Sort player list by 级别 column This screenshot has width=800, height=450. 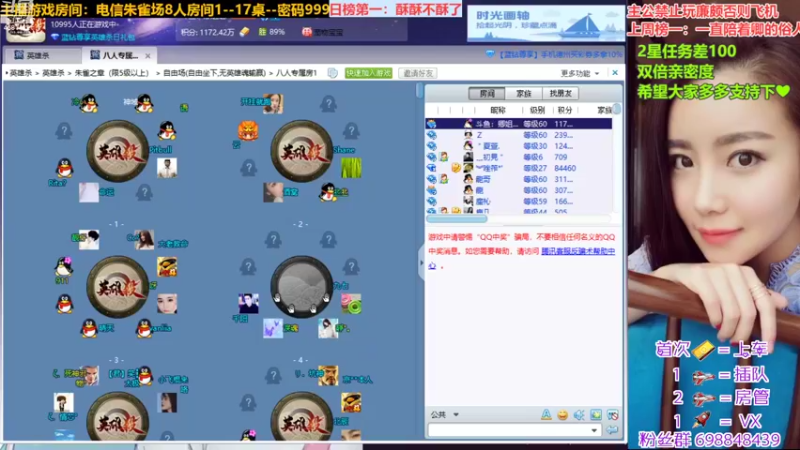537,110
